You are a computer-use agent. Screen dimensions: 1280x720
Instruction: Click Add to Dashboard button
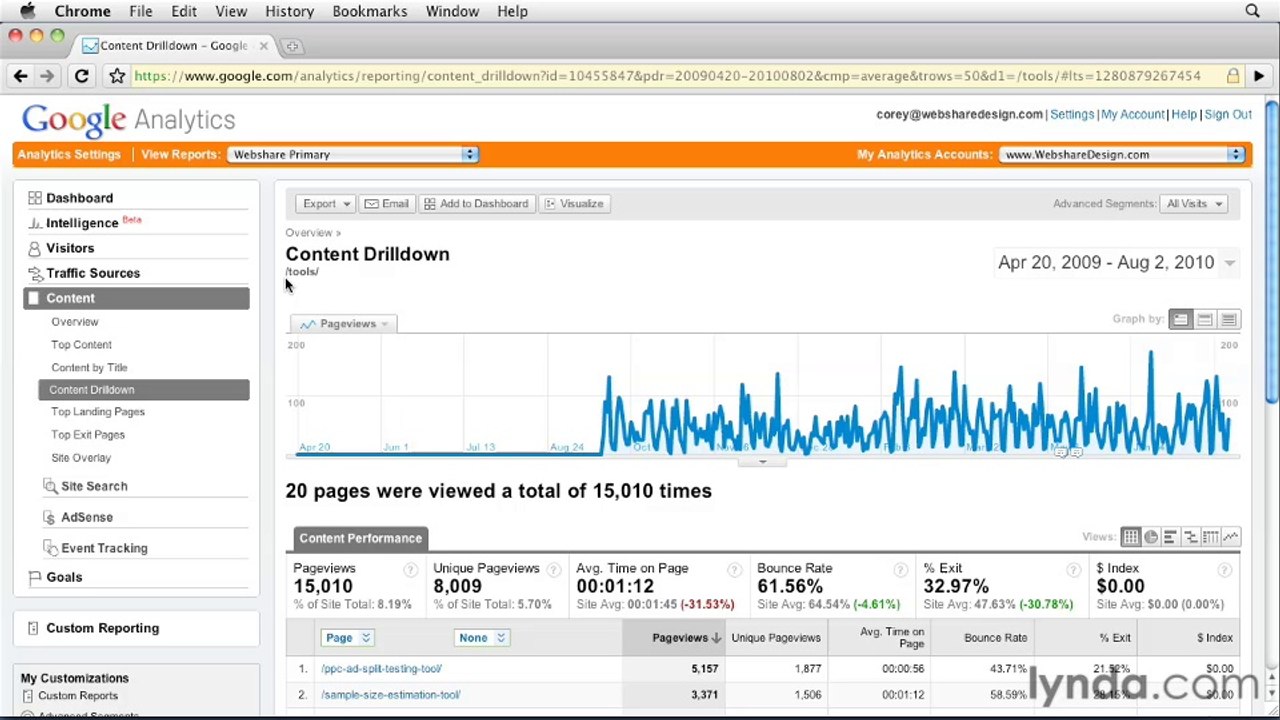476,204
